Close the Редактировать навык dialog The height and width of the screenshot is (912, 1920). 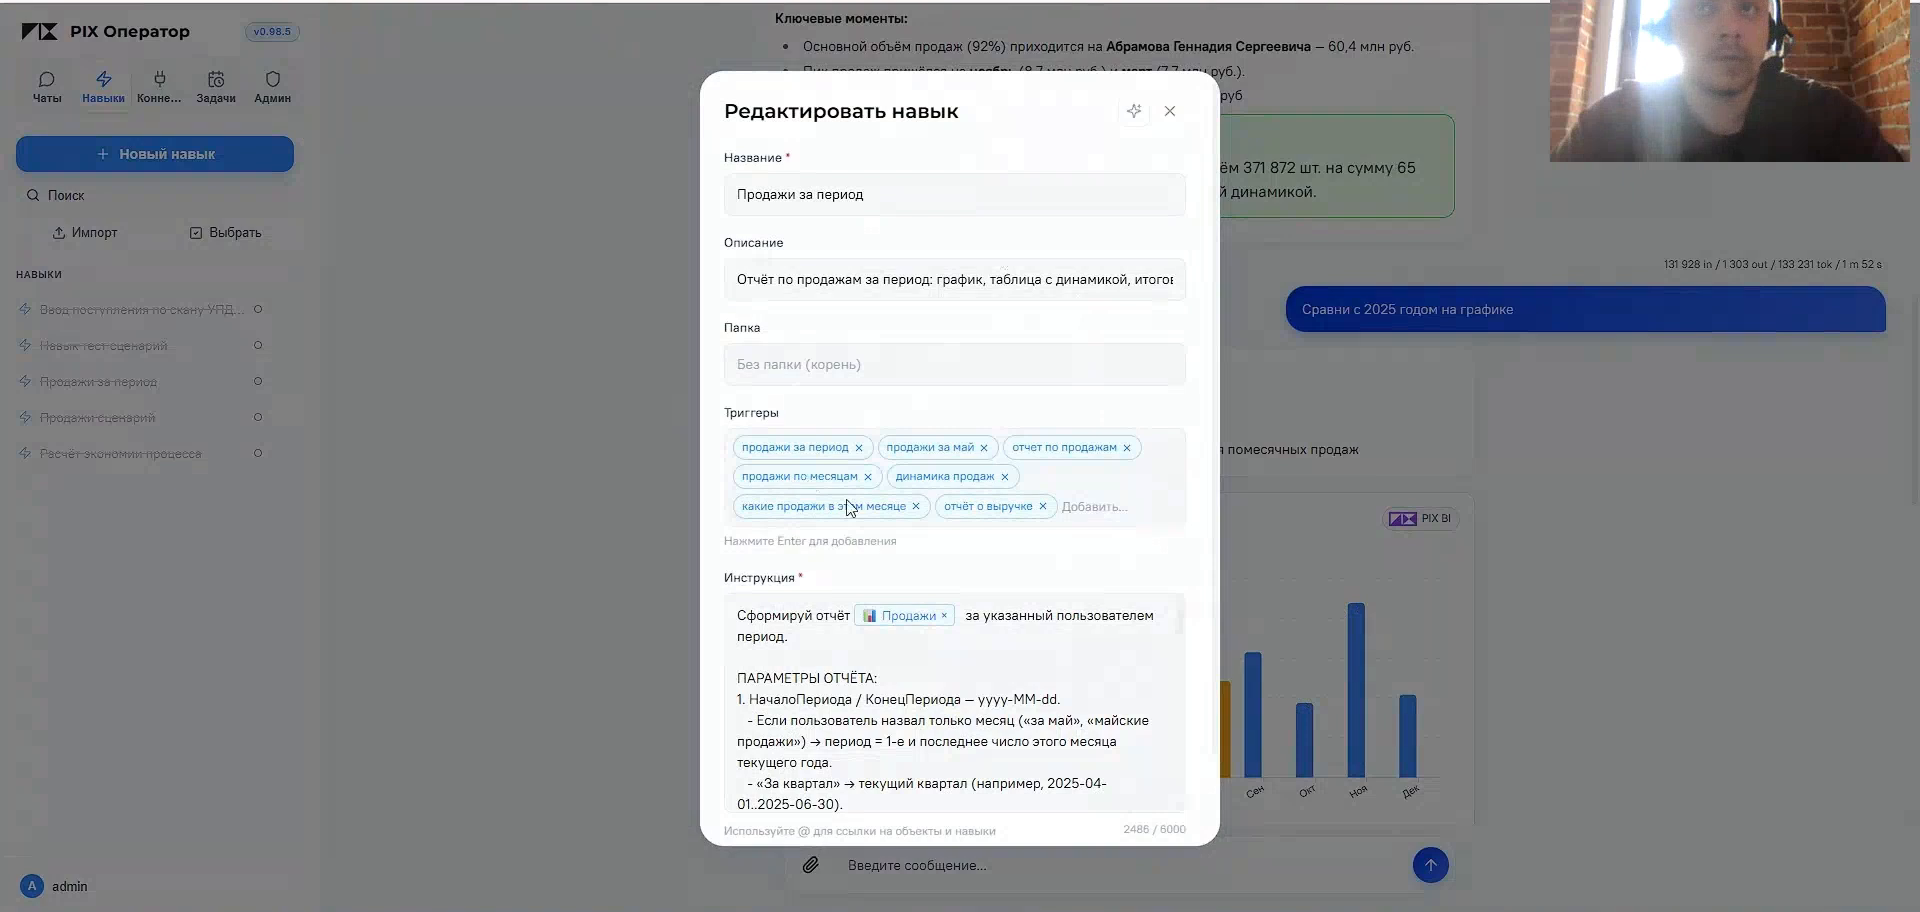pos(1170,111)
